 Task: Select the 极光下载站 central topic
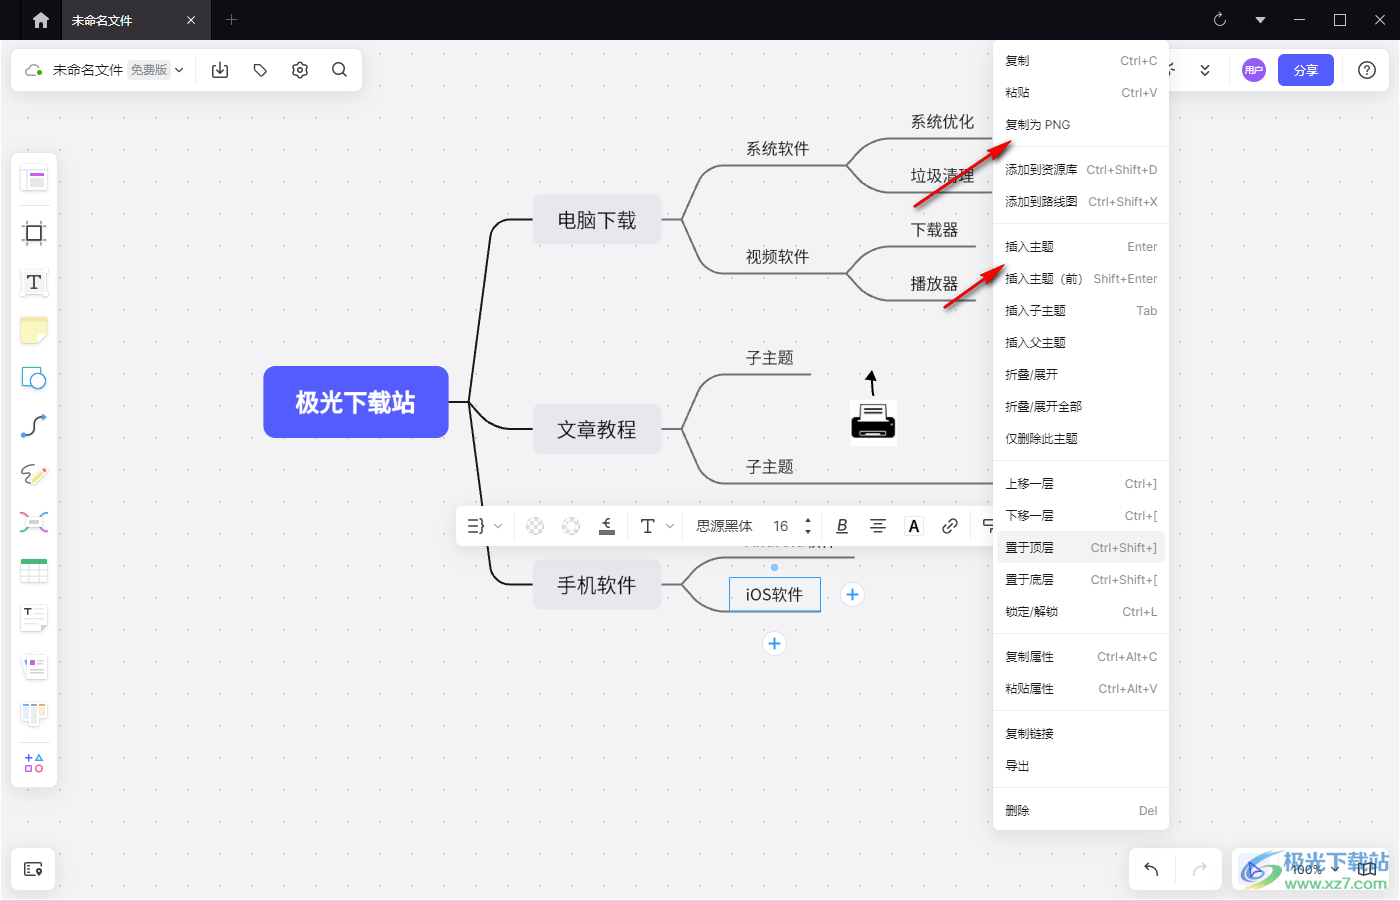[x=356, y=402]
